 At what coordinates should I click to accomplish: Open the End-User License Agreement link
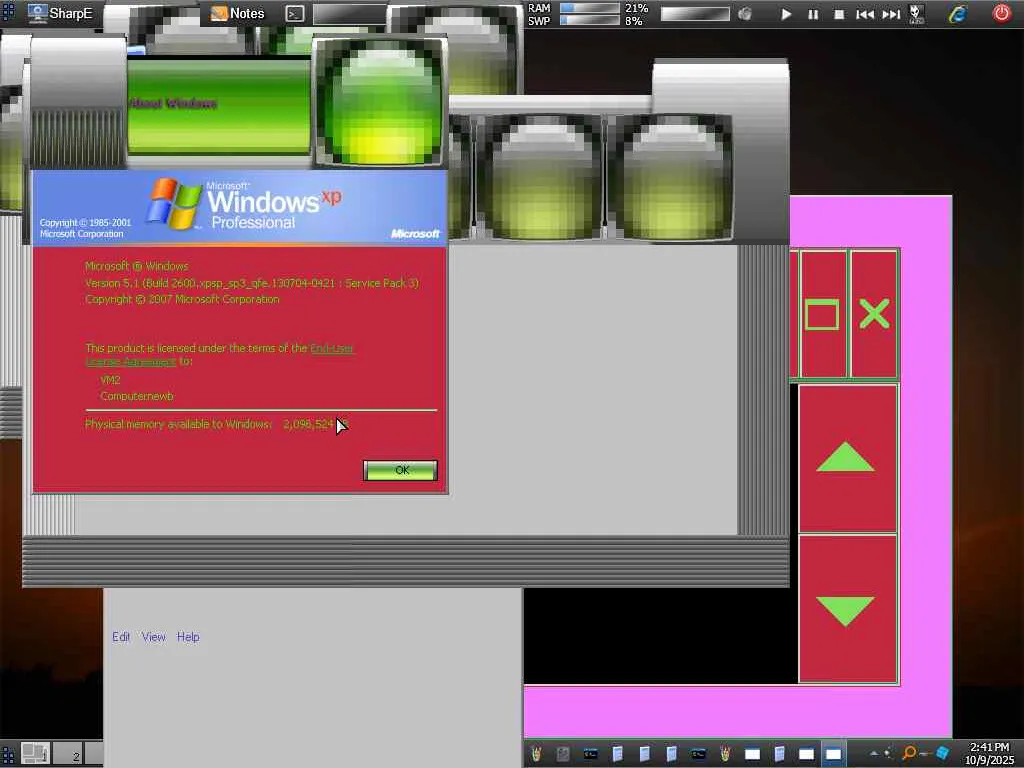(332, 348)
